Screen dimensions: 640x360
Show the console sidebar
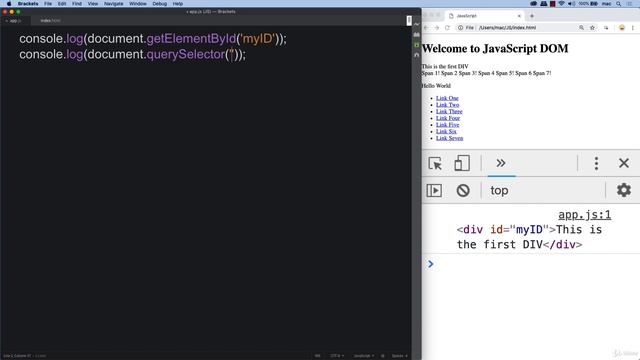(x=434, y=190)
